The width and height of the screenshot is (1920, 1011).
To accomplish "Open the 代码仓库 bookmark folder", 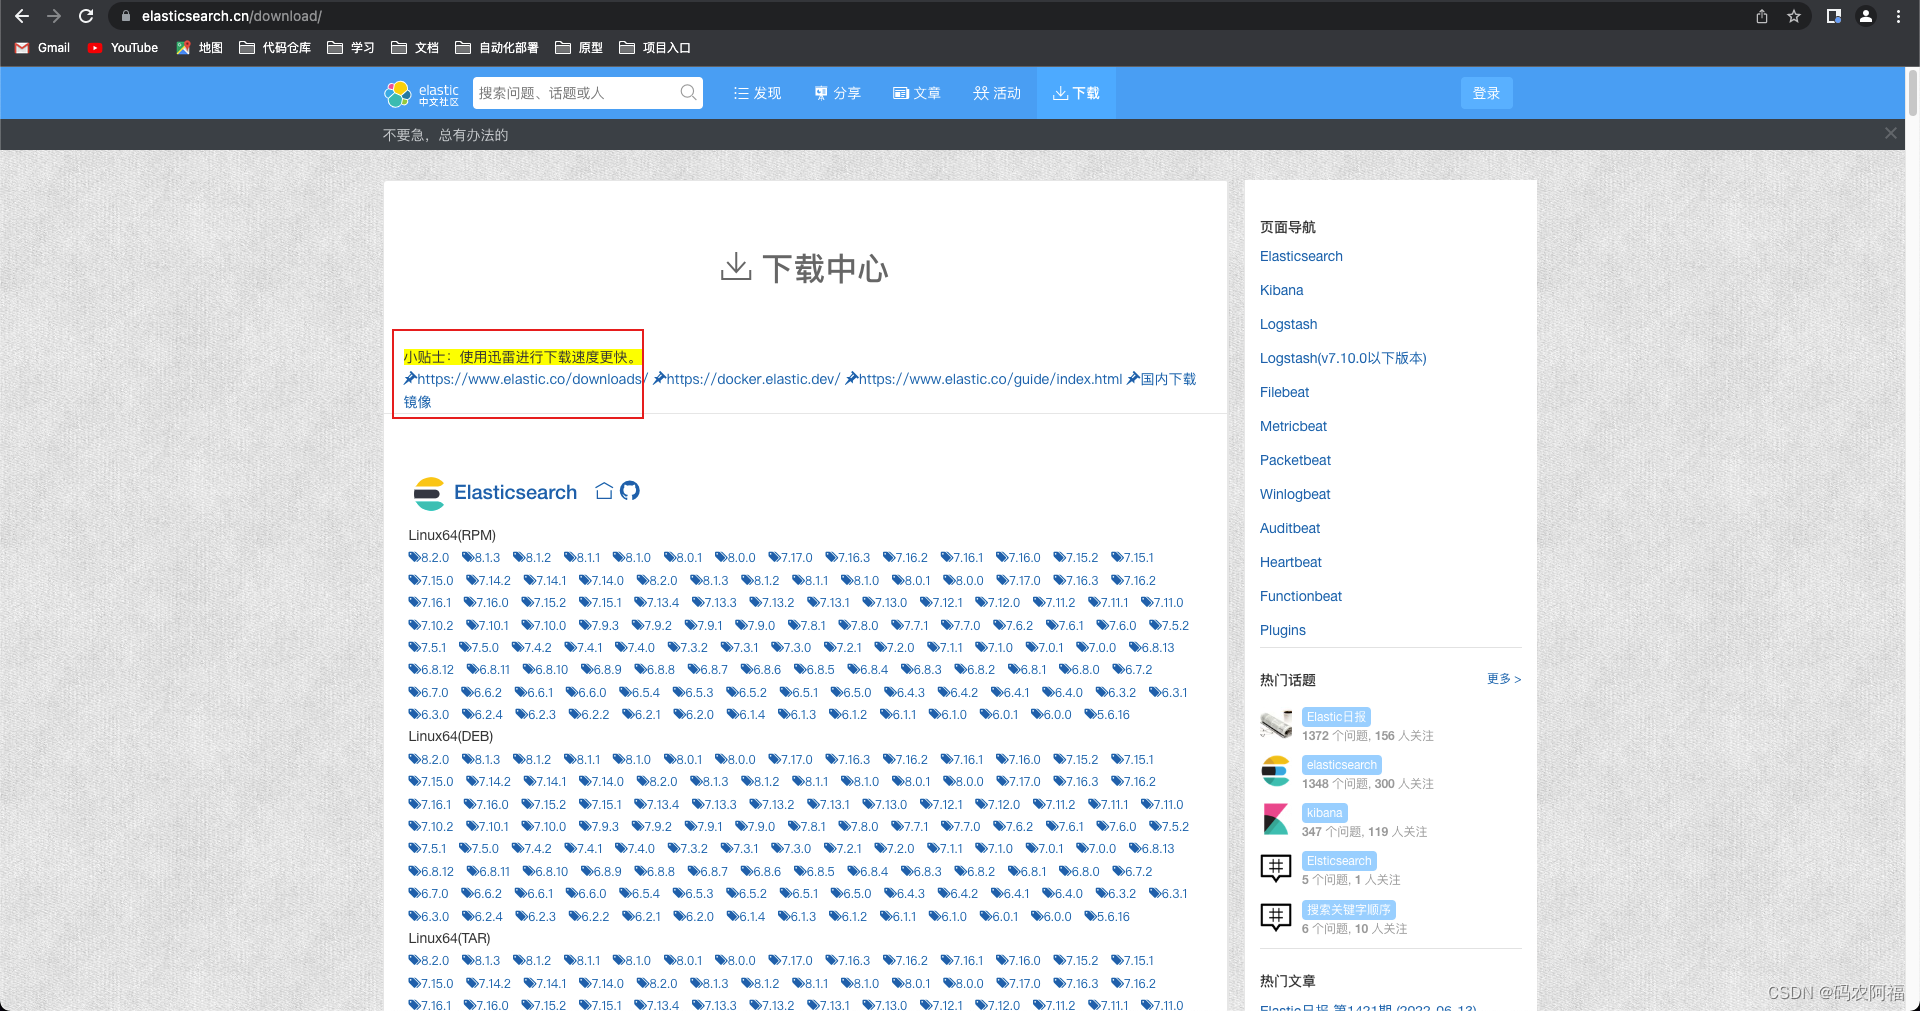I will [x=275, y=48].
